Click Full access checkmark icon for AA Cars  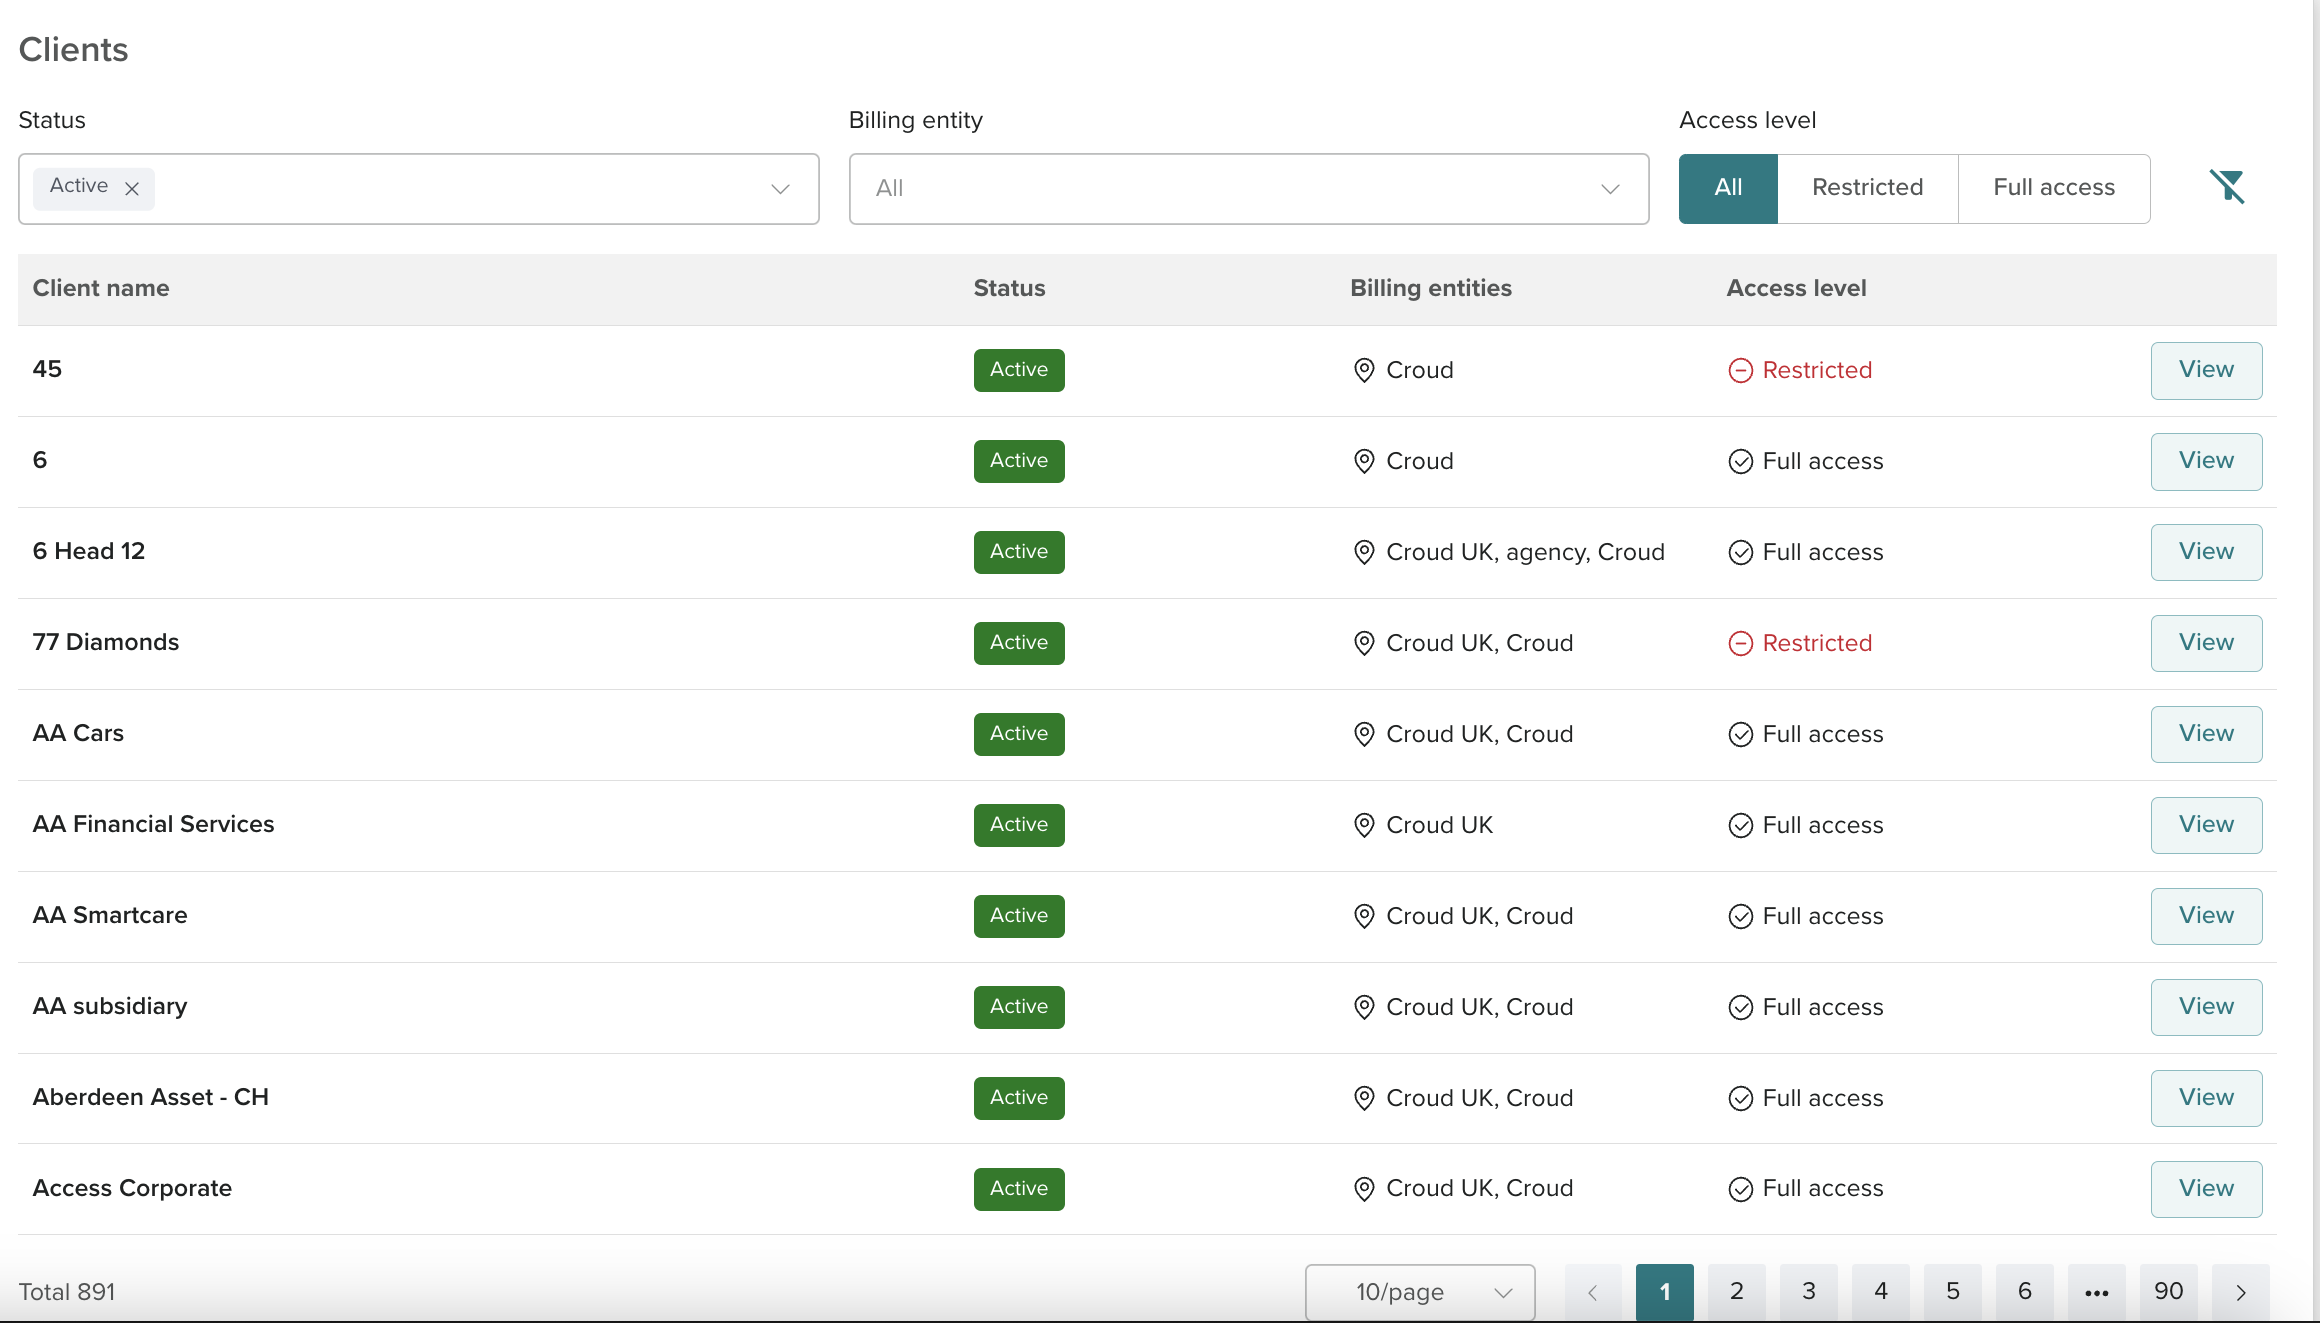pos(1740,735)
